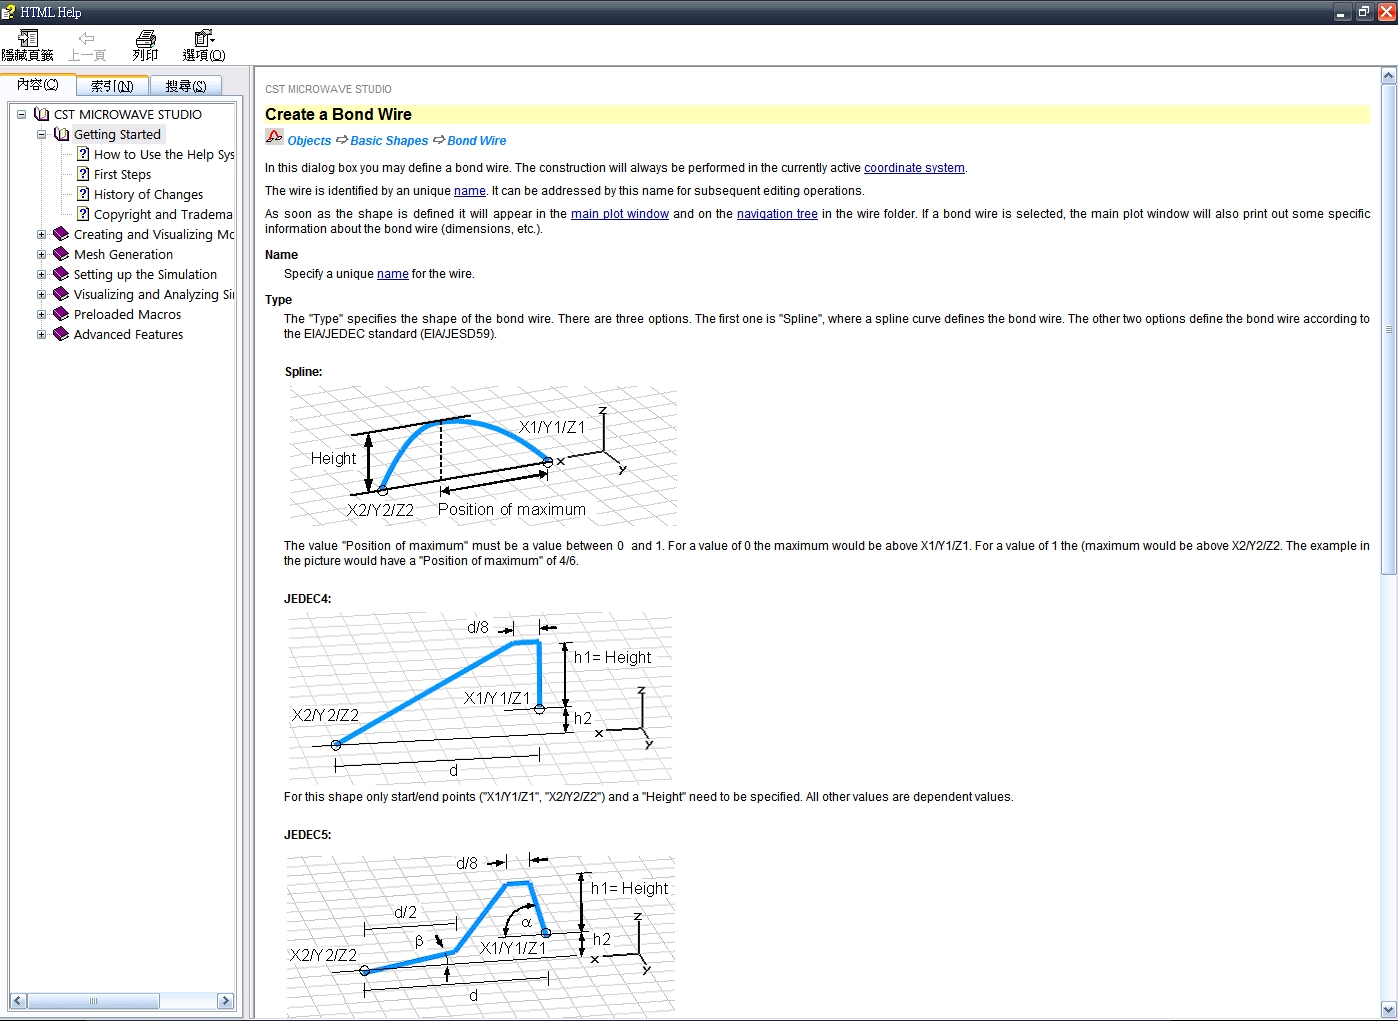Expand Visualizing and Analyzing Simulation node
The height and width of the screenshot is (1021, 1398).
[x=41, y=295]
